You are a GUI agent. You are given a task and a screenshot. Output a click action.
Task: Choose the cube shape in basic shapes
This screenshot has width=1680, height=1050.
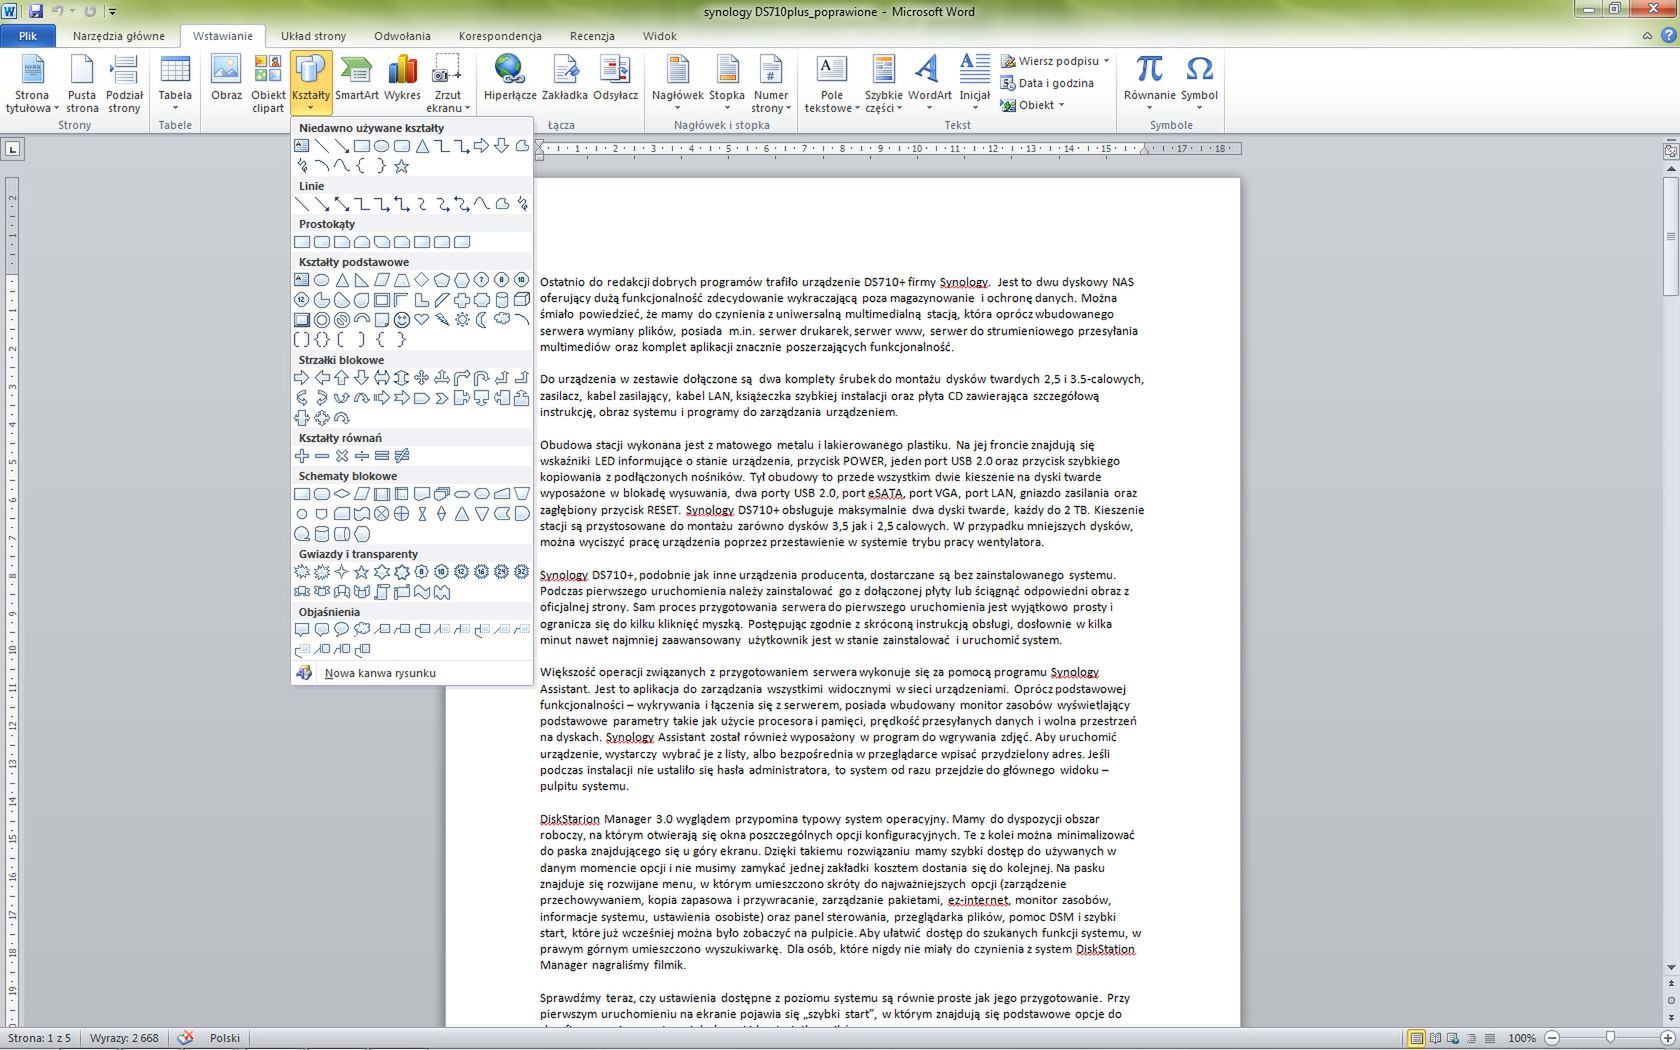pyautogui.click(x=522, y=300)
